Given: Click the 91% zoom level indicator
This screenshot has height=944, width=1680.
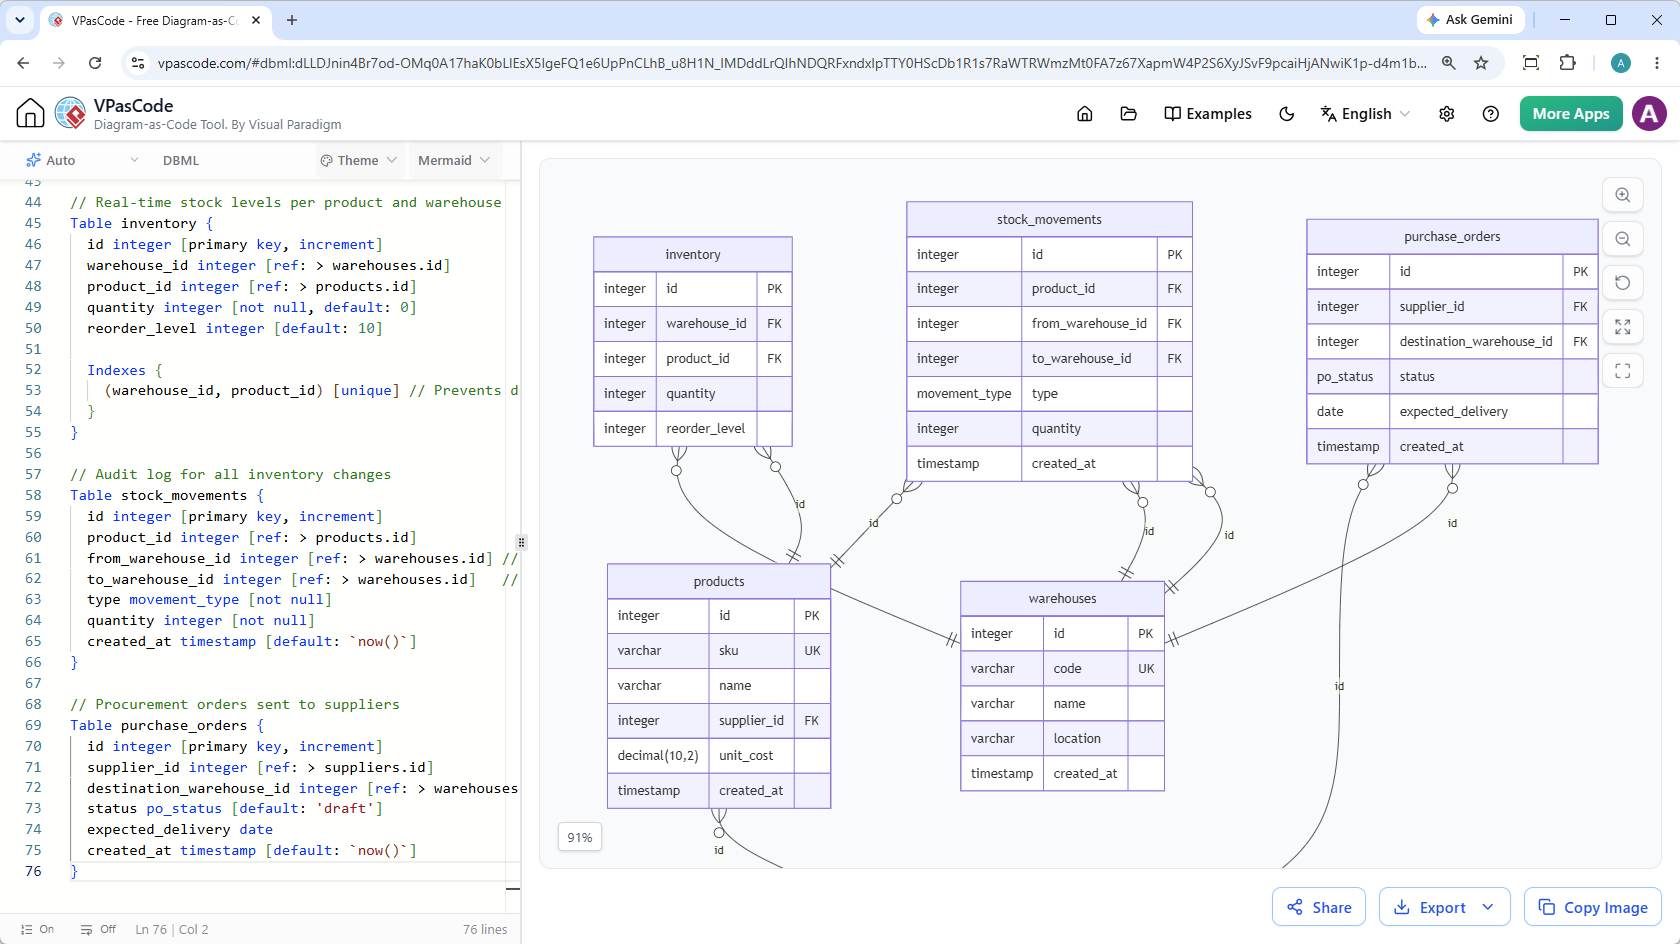Looking at the screenshot, I should [x=580, y=837].
